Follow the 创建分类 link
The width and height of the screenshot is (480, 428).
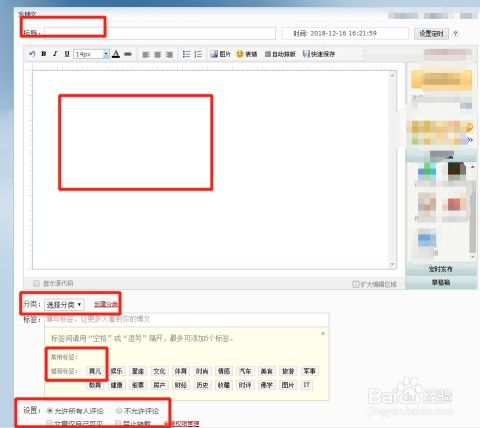tap(106, 304)
